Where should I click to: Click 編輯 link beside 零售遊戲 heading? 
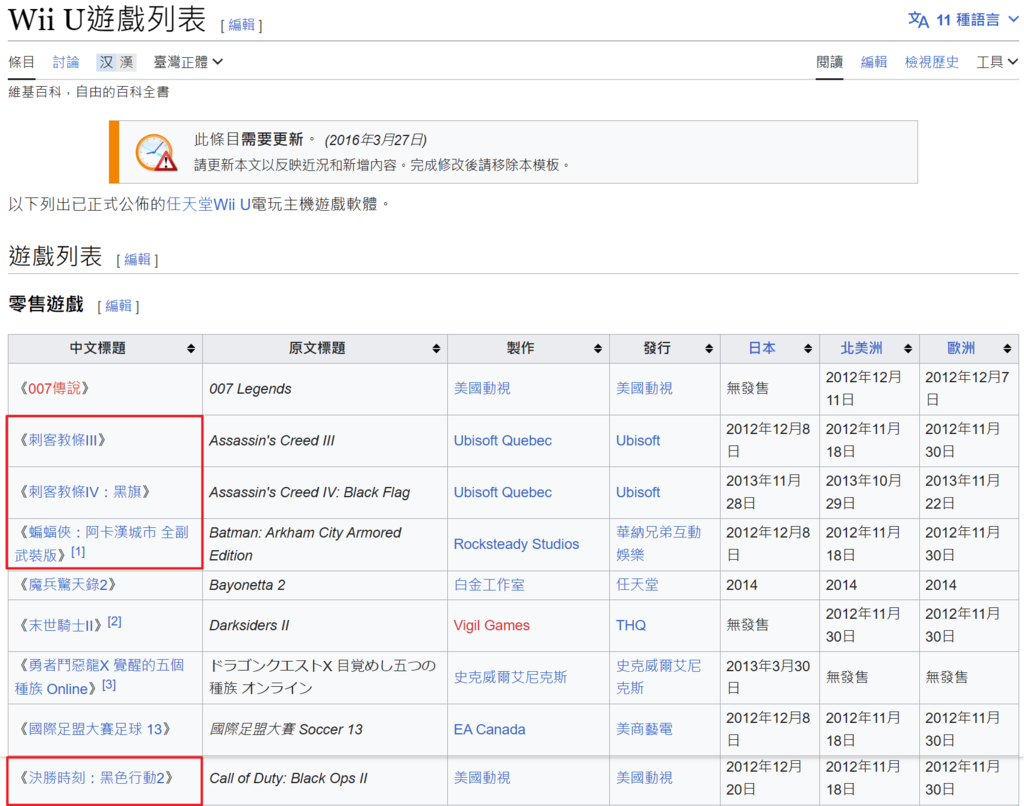click(118, 306)
